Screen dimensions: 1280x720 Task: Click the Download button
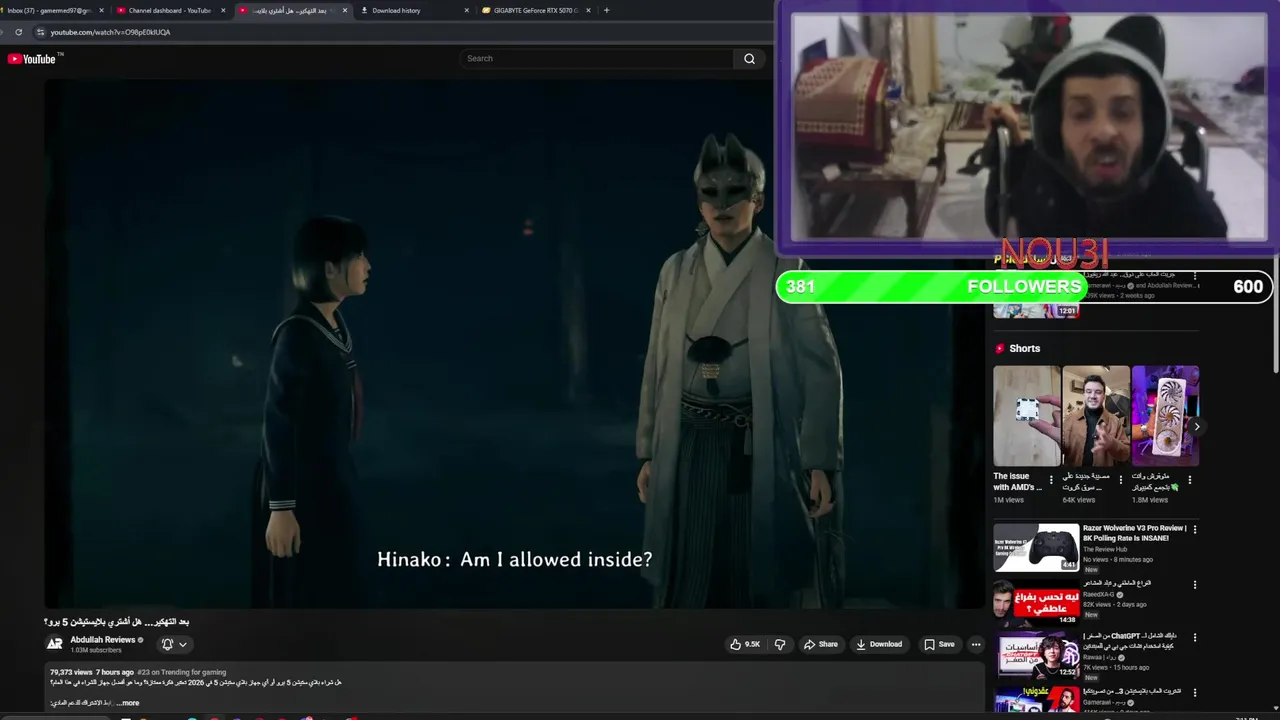click(x=879, y=644)
